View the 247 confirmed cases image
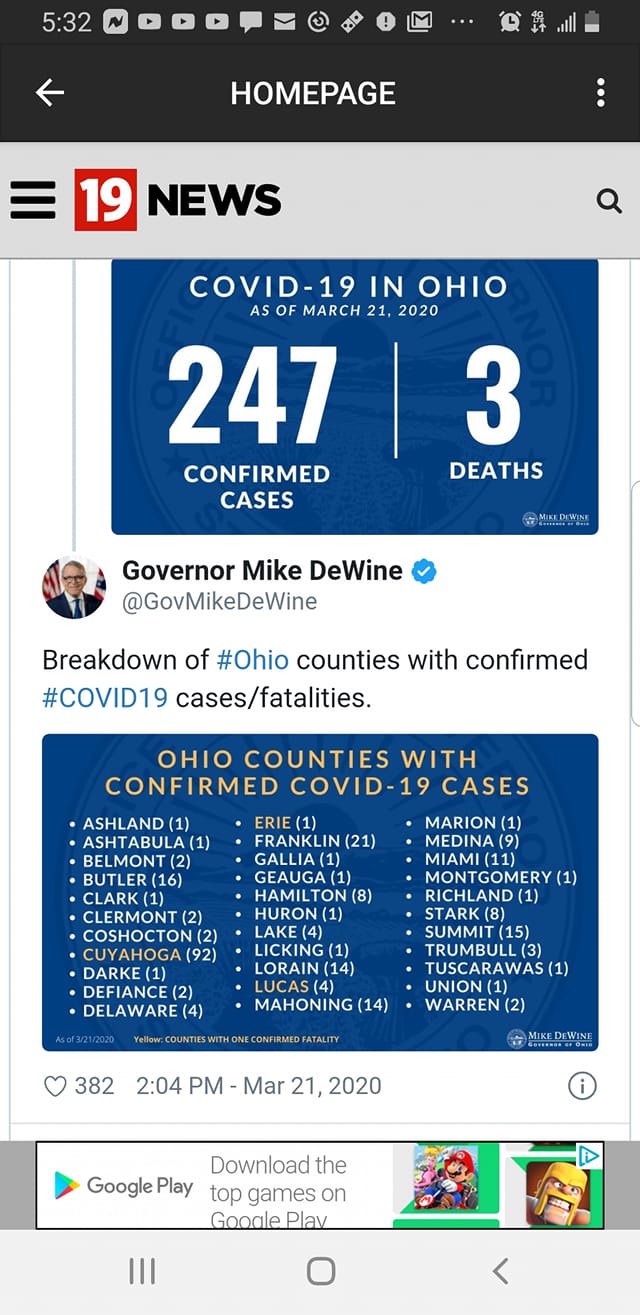This screenshot has width=640, height=1315. point(355,397)
